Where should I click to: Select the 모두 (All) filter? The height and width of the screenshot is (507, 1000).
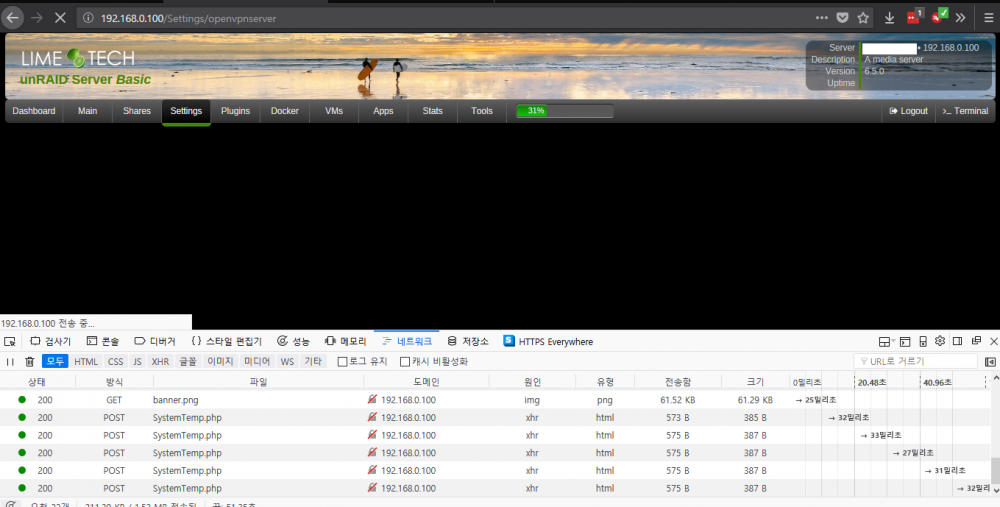55,361
